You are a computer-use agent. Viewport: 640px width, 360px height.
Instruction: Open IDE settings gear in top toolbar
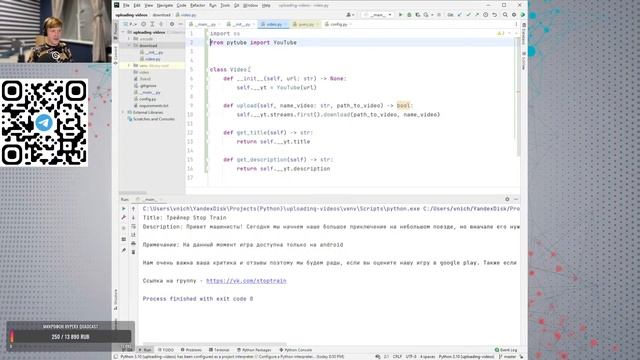(513, 15)
